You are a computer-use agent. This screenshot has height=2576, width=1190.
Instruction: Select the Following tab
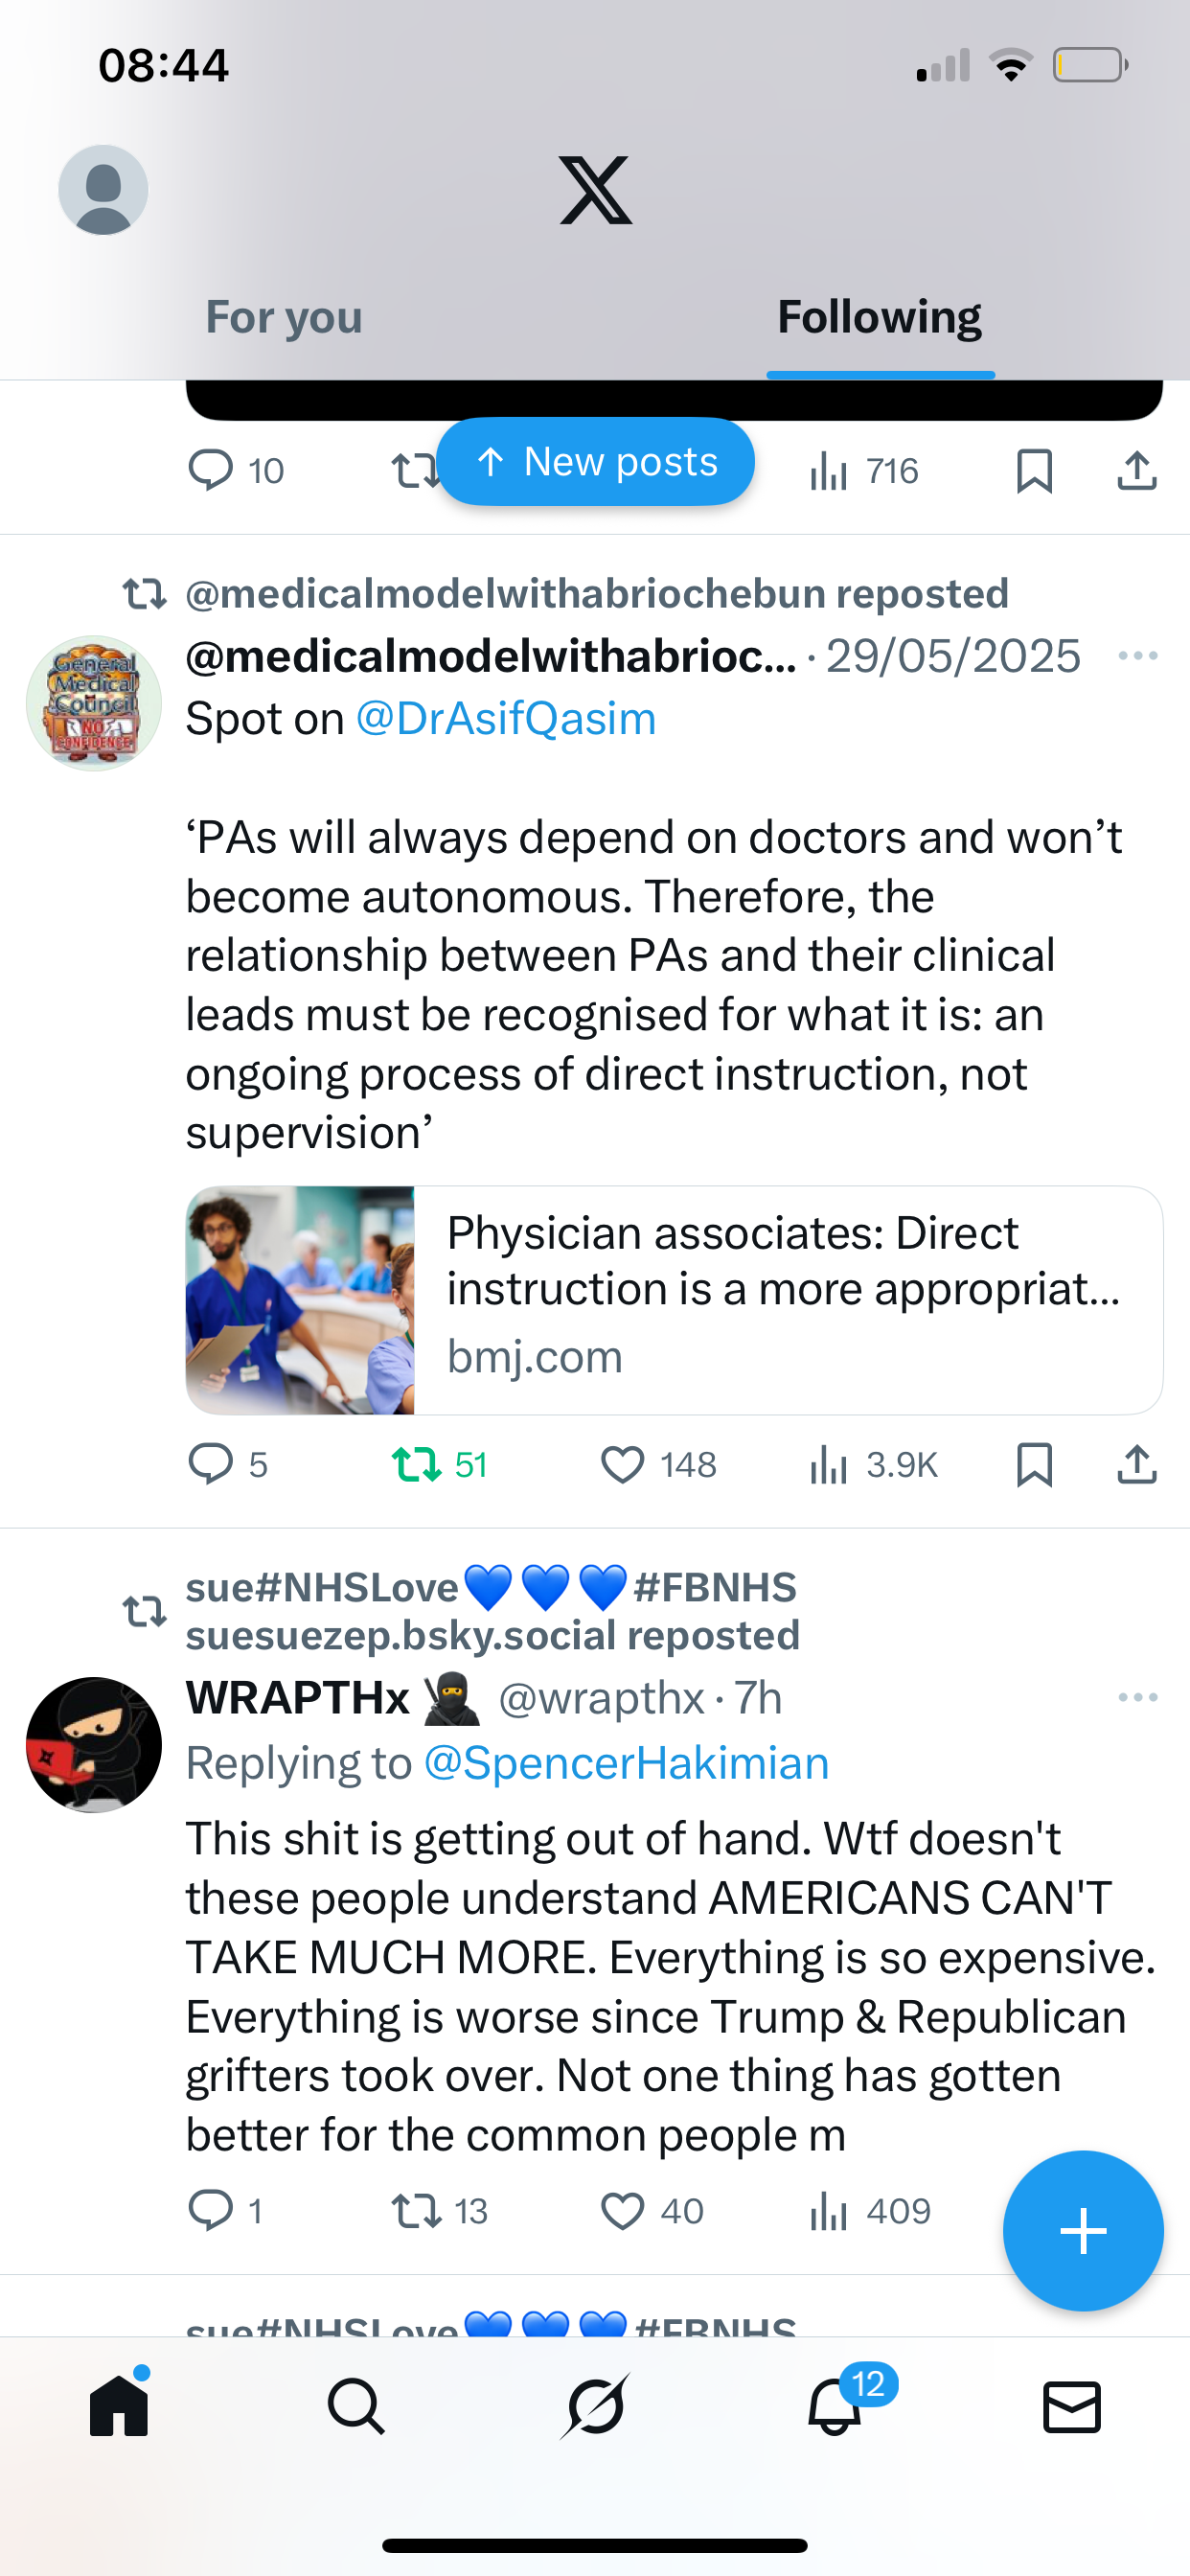(x=879, y=318)
